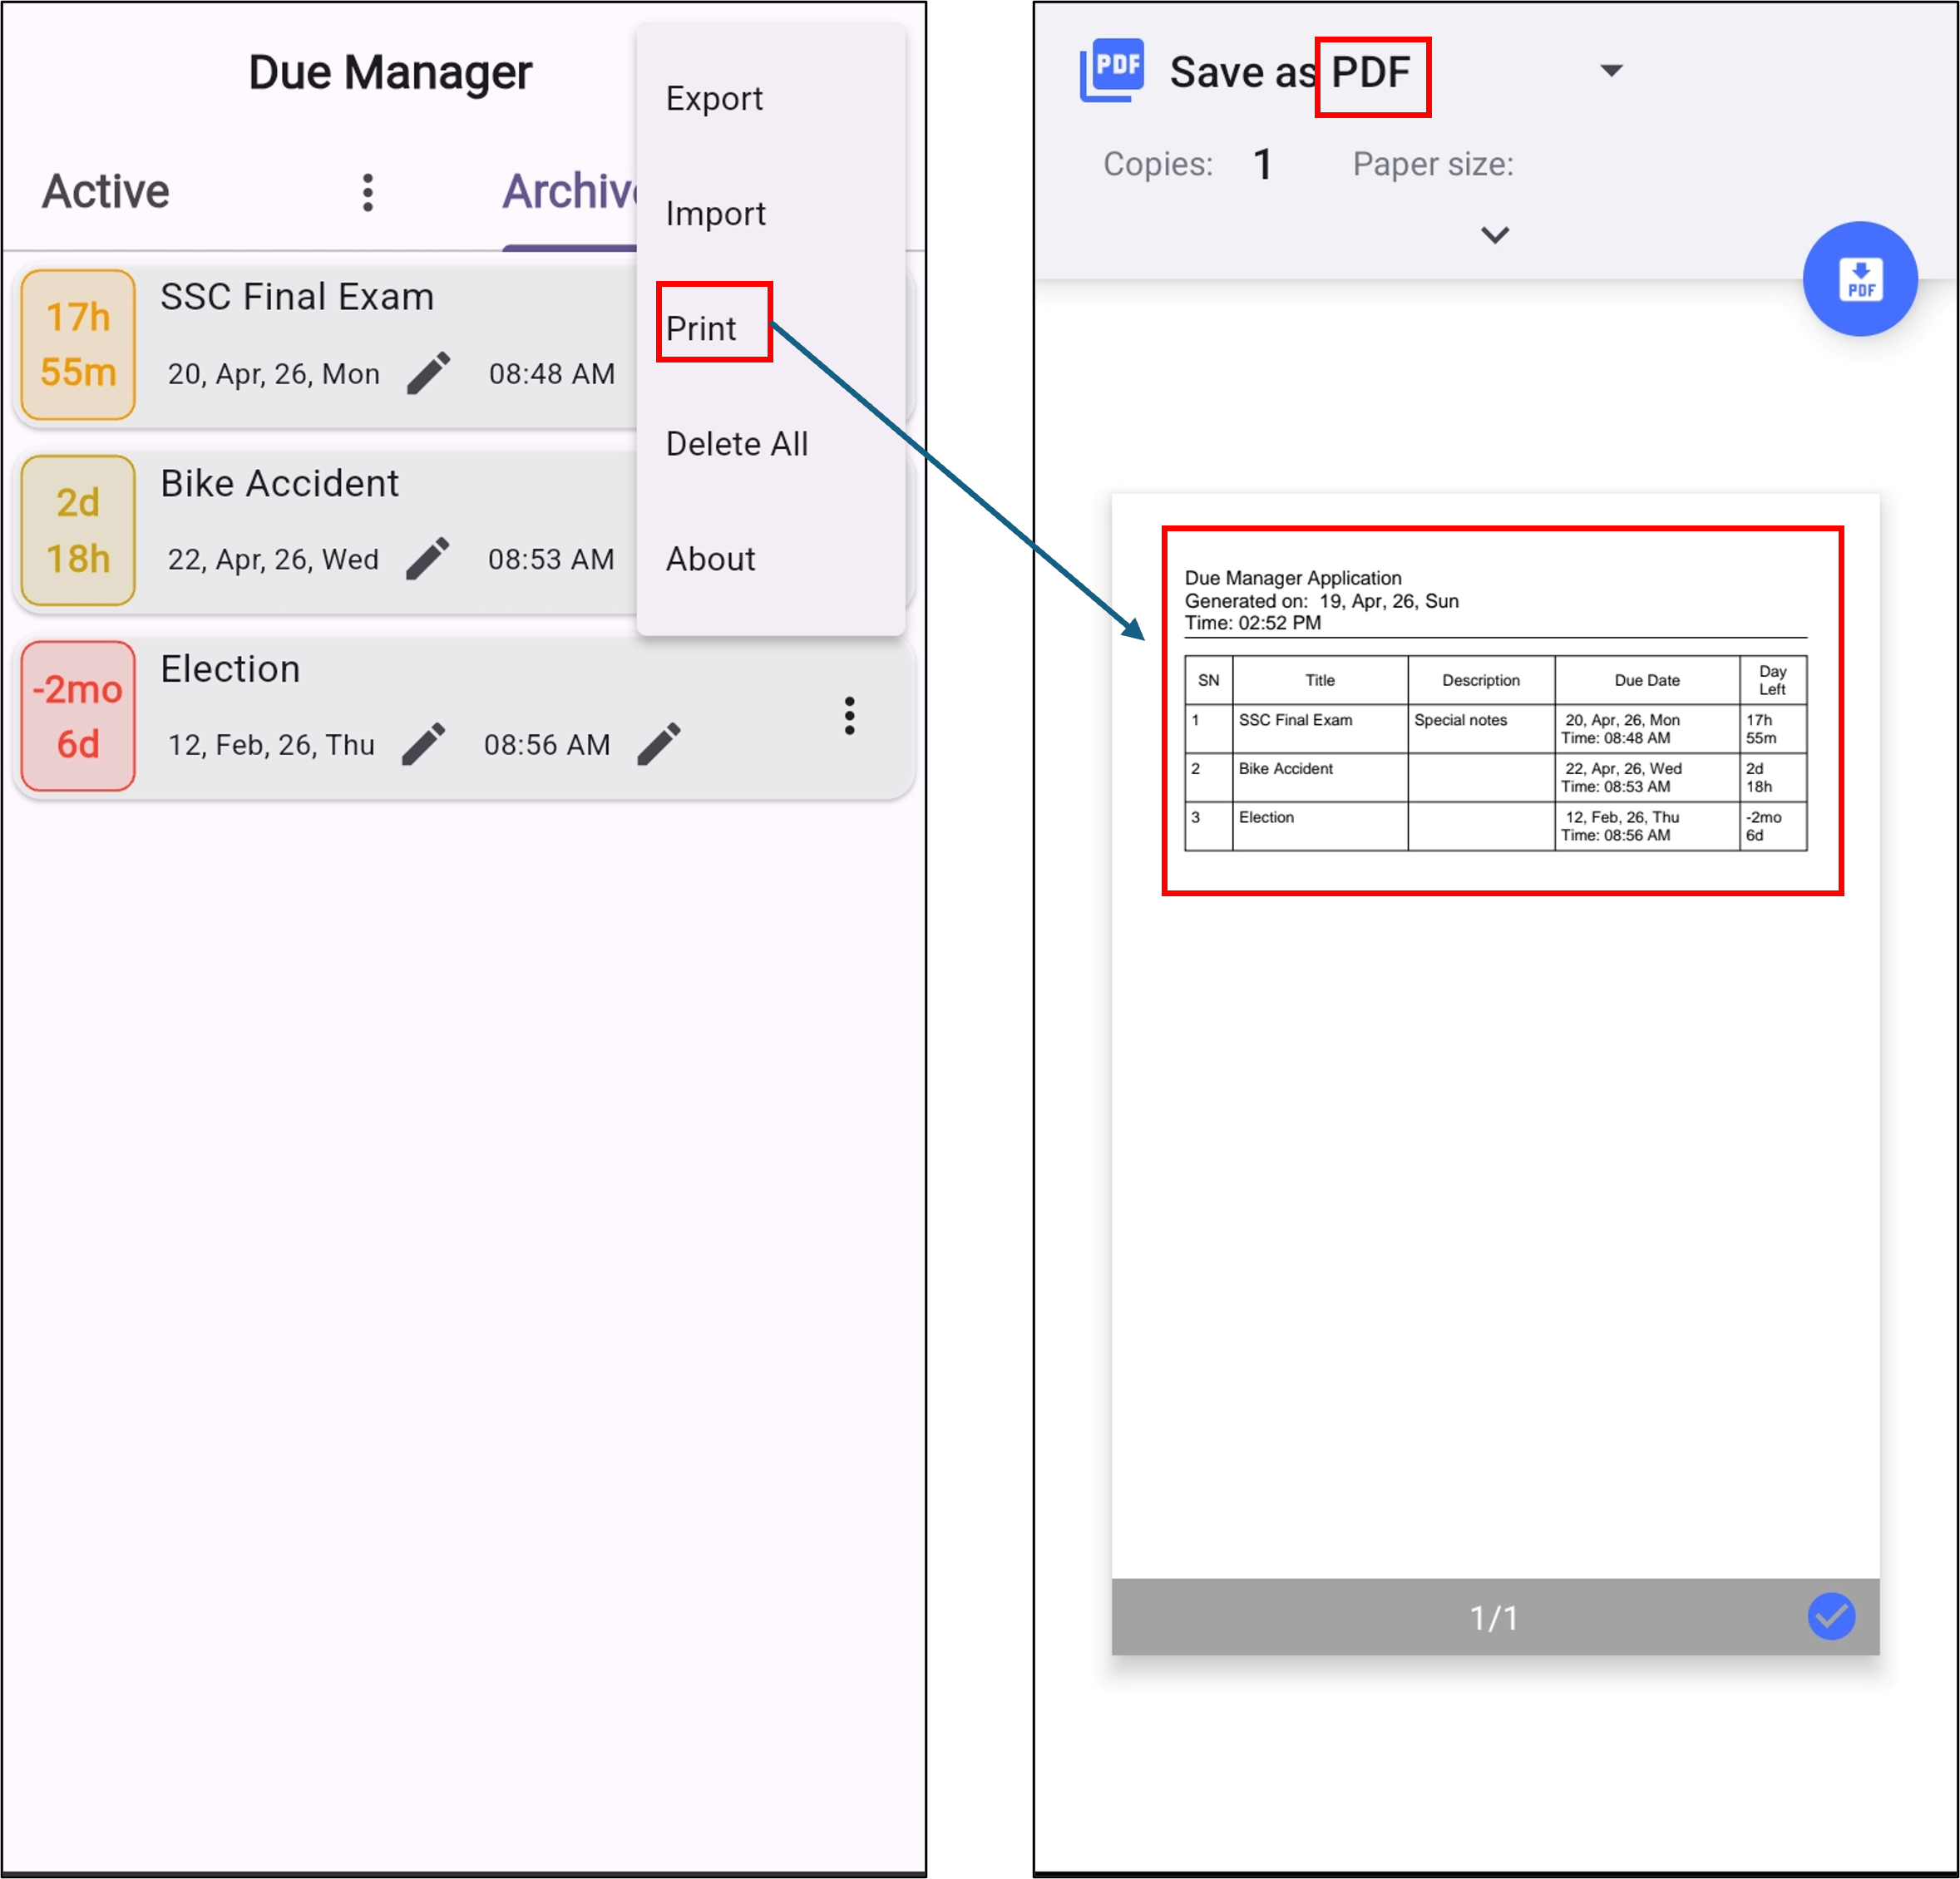1960x1879 pixels.
Task: Select Delete All menu entry
Action: coord(737,444)
